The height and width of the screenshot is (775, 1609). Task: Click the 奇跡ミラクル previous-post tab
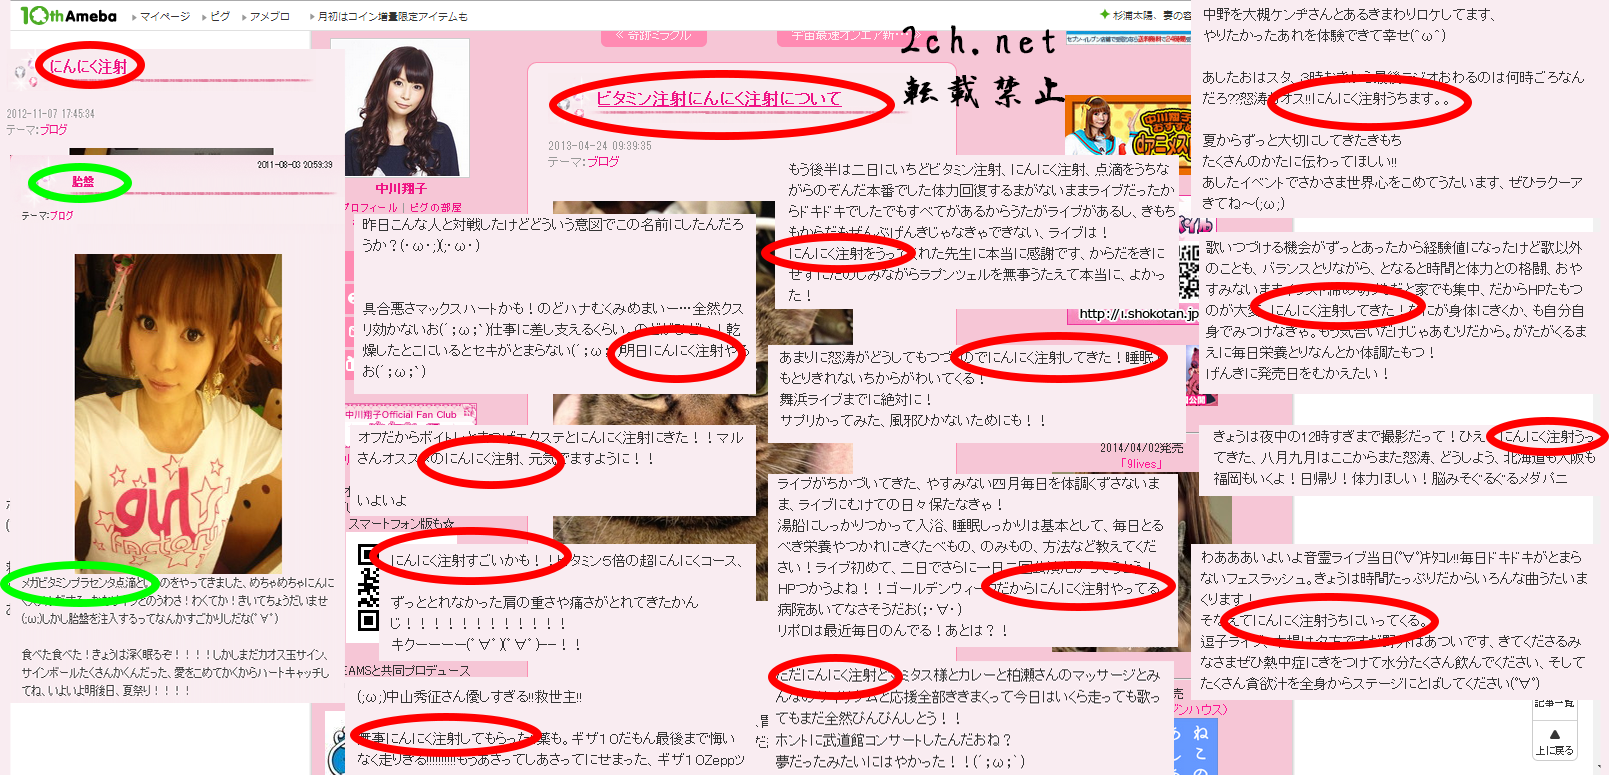click(x=654, y=36)
